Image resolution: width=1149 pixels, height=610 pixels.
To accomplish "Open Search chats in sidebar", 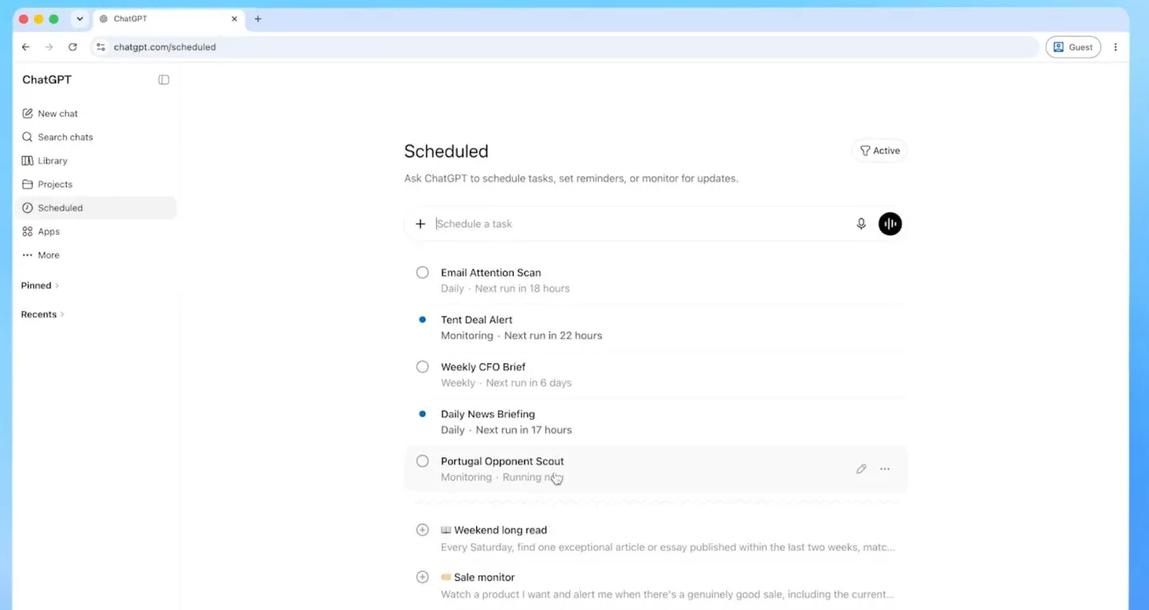I will (x=96, y=137).
